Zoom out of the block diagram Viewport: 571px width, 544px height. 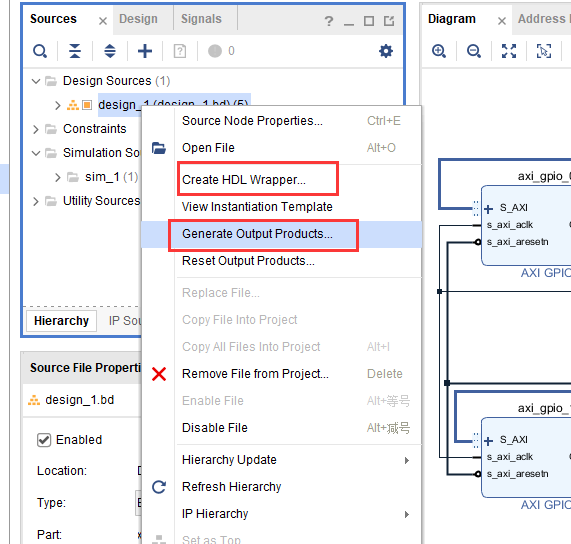pos(473,51)
